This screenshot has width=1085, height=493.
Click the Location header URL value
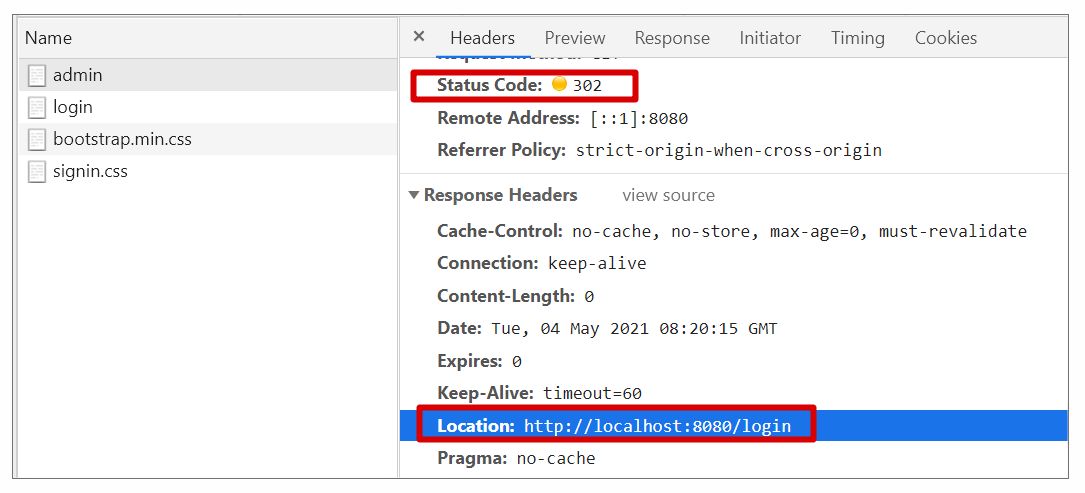[657, 427]
